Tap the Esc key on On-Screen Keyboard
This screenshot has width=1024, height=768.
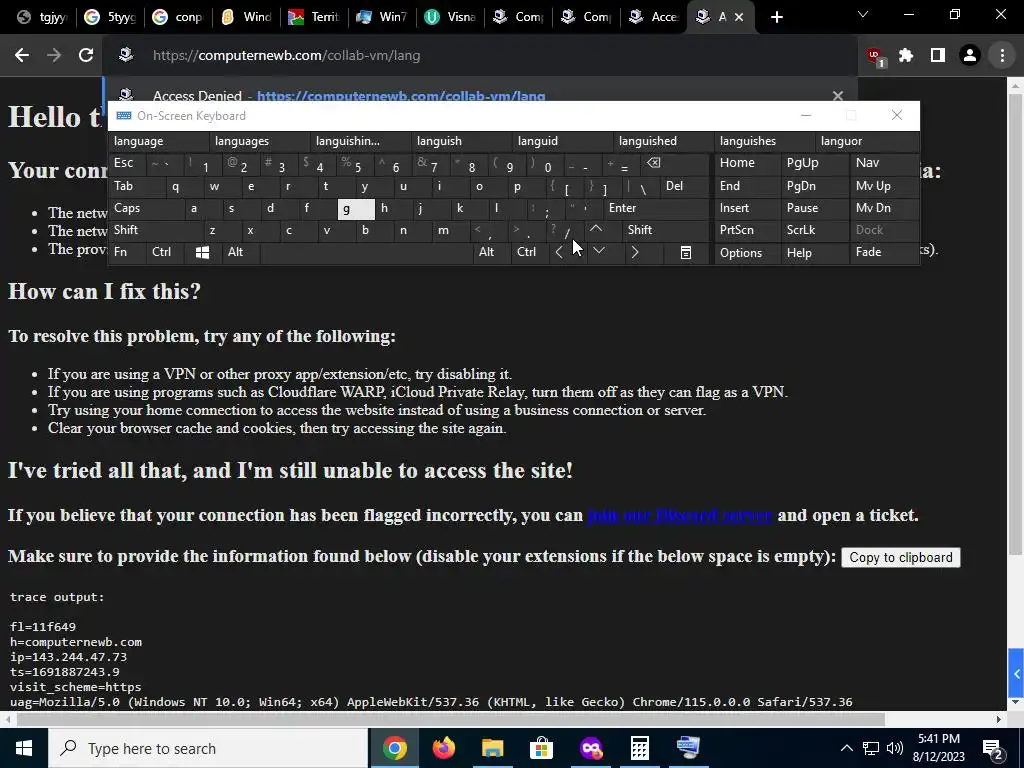point(127,163)
